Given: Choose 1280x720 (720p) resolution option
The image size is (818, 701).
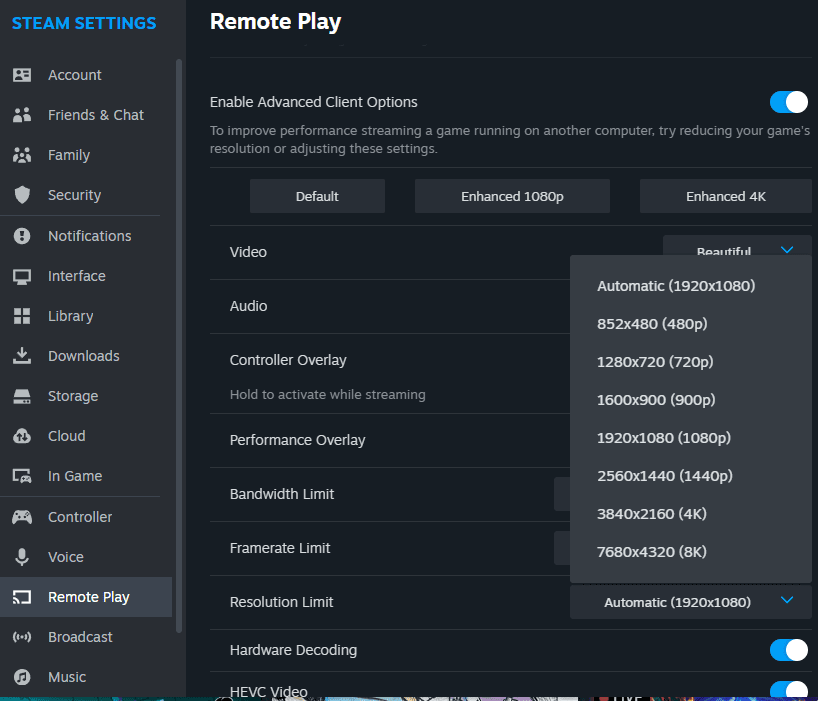Looking at the screenshot, I should pyautogui.click(x=691, y=362).
